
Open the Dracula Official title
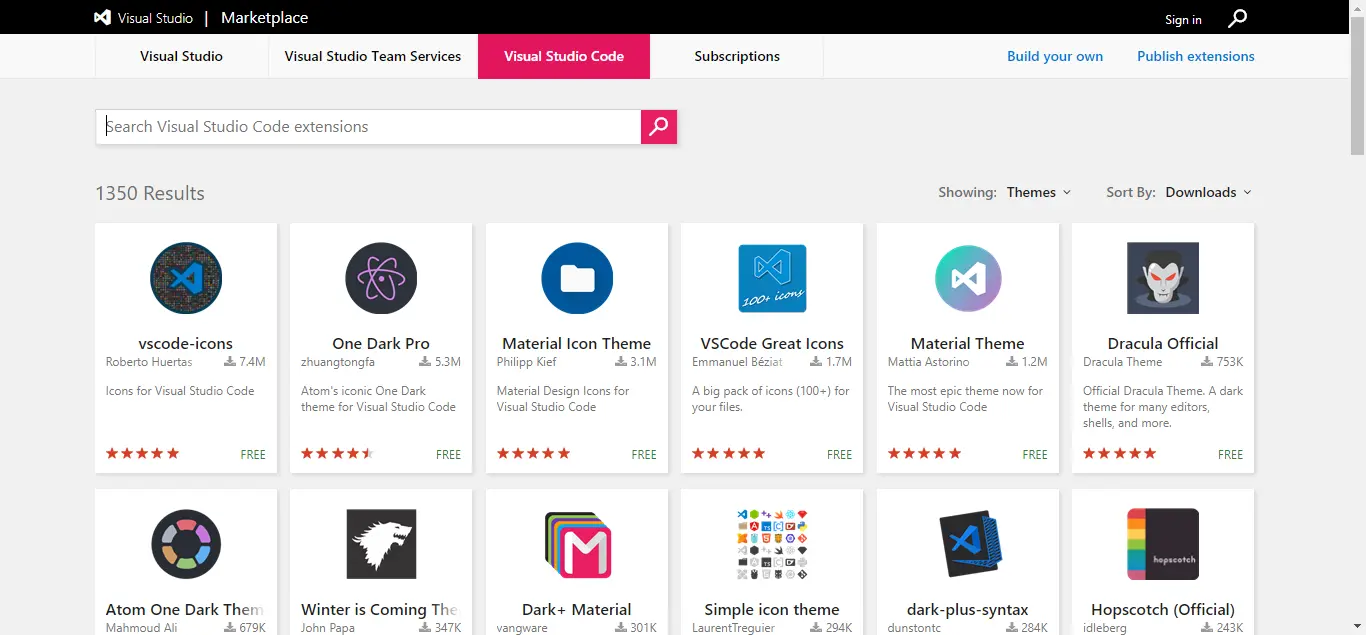click(x=1163, y=343)
